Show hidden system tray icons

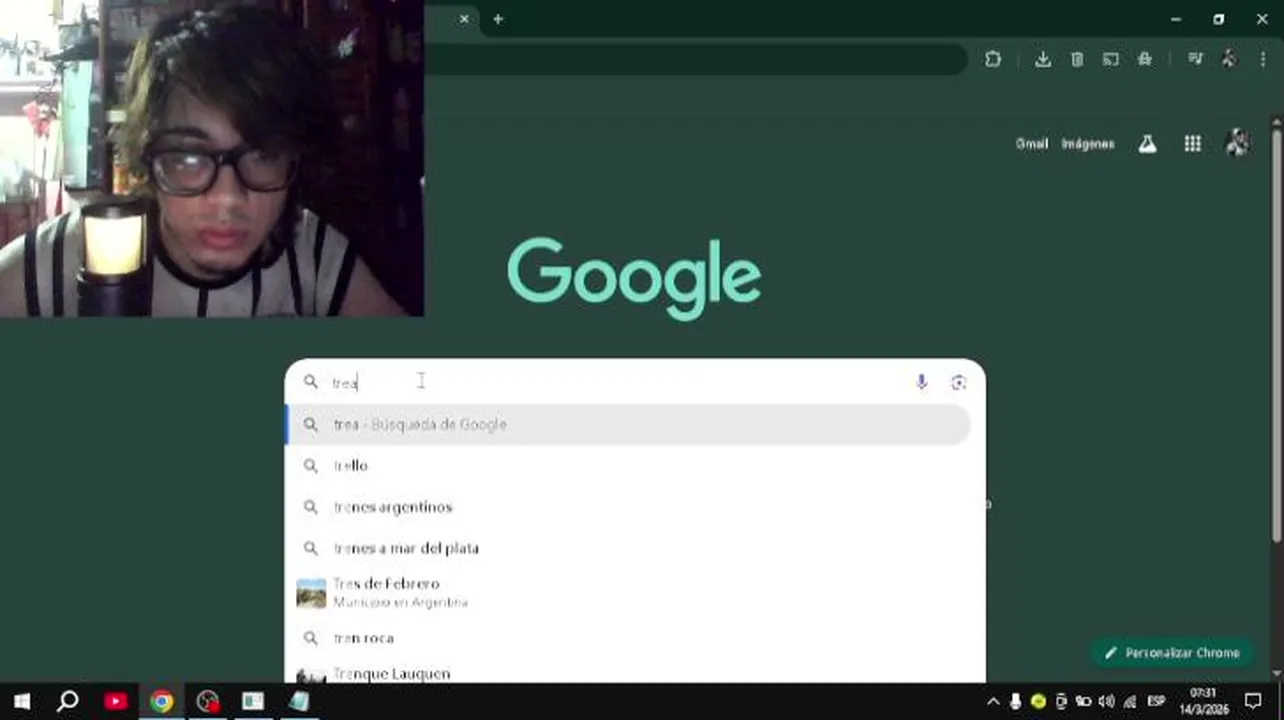point(993,701)
